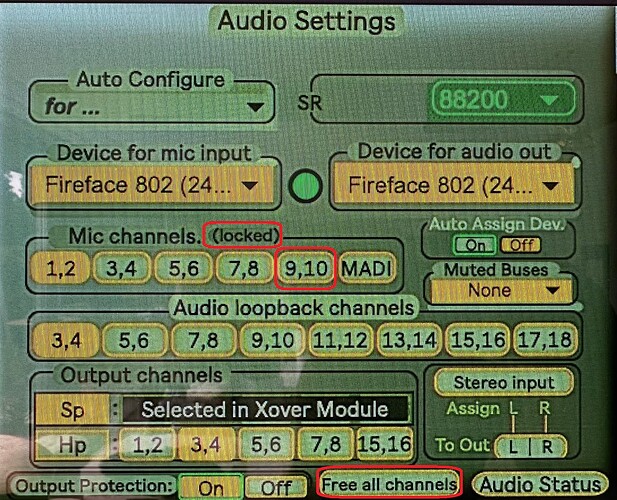Set headphone output to channels 15,16
Screen dimensions: 617x500
[385, 445]
